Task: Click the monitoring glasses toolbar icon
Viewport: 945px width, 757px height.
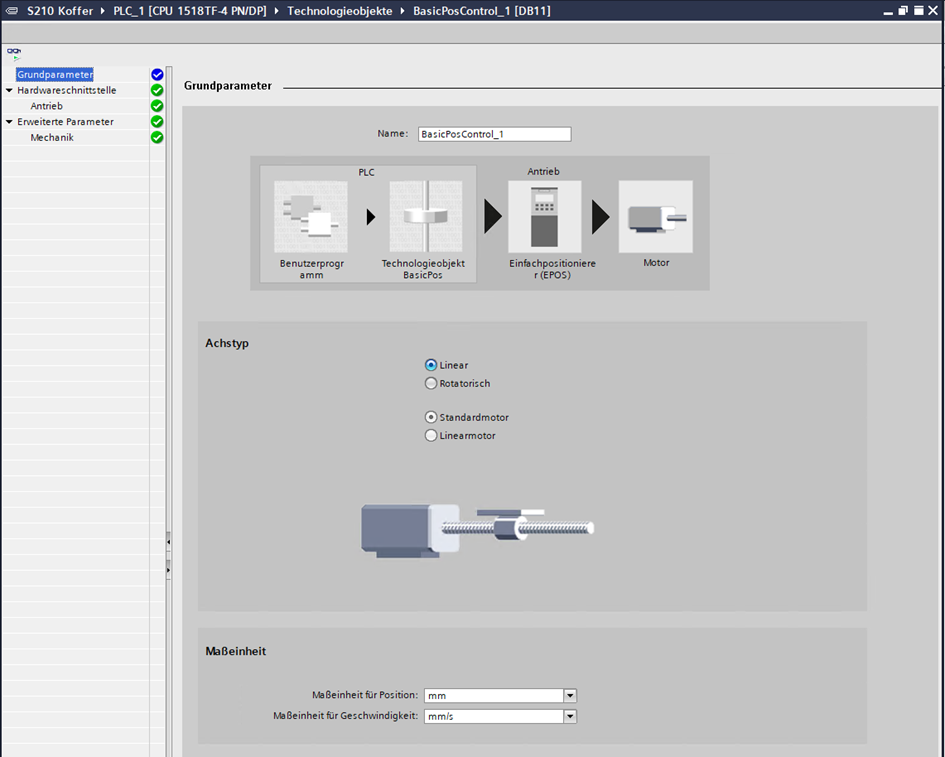Action: [14, 51]
